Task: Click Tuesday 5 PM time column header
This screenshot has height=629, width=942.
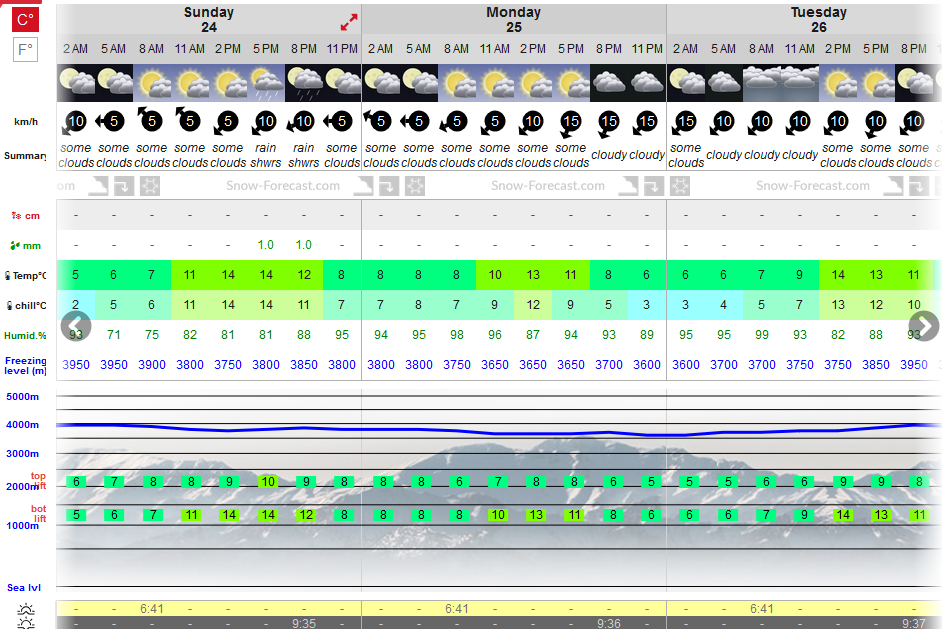Action: click(876, 49)
